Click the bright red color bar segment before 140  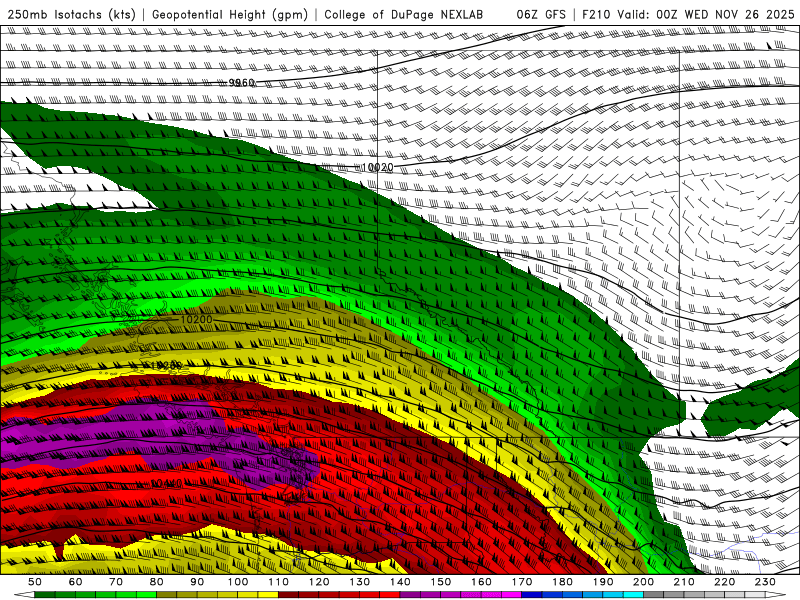coord(390,595)
